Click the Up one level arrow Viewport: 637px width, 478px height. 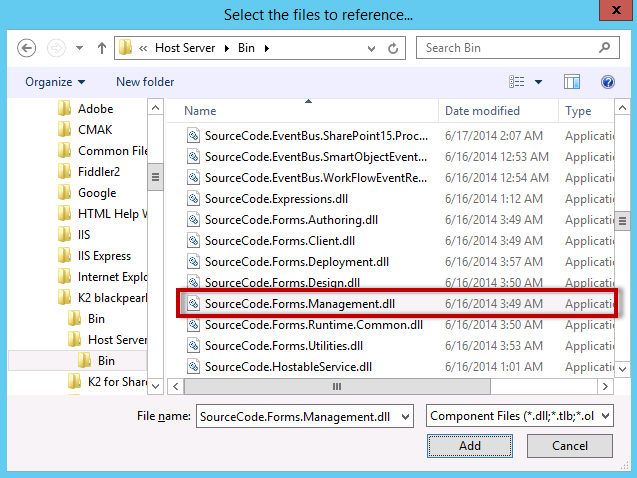coord(102,48)
